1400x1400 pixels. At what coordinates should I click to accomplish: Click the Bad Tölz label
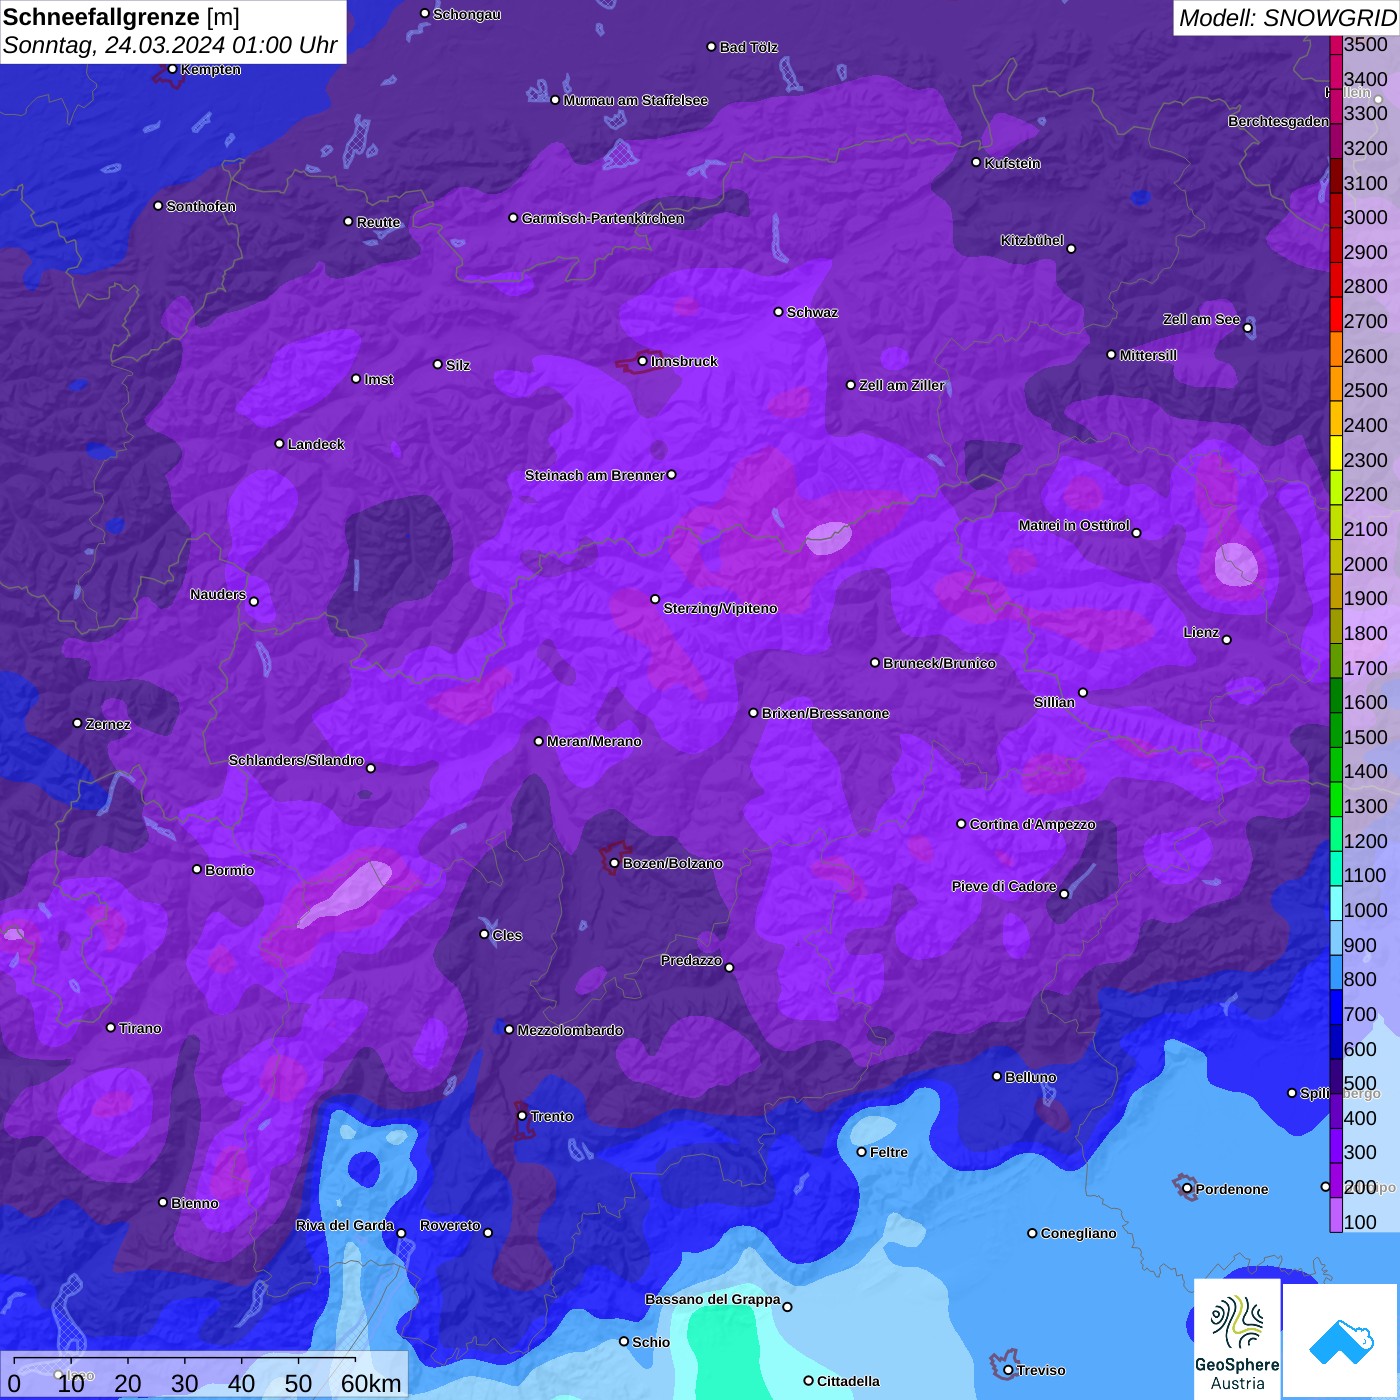click(748, 47)
